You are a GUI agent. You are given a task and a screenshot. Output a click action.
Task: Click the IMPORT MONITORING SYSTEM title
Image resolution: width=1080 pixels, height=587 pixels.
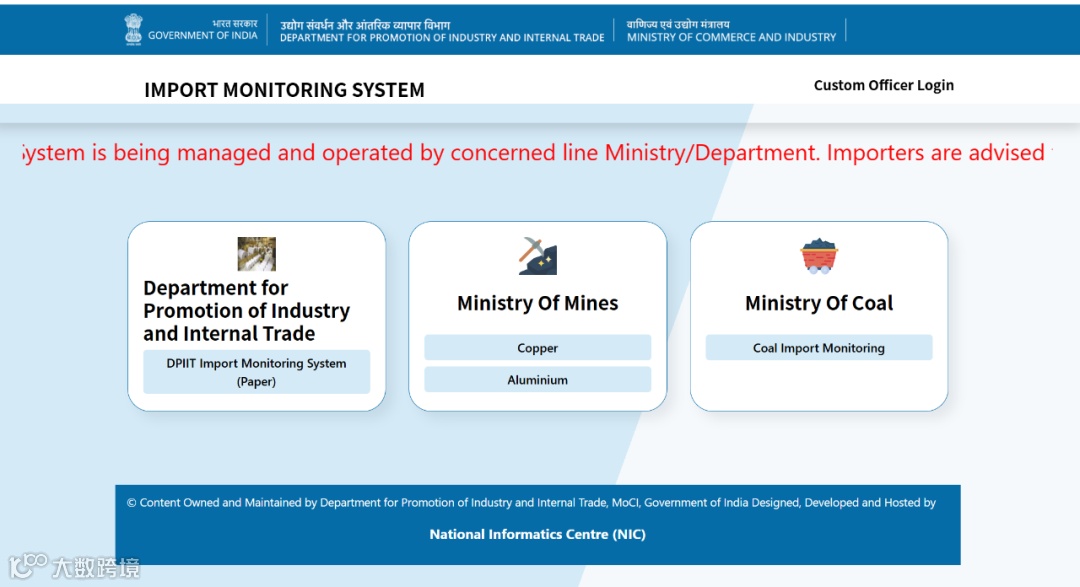(x=284, y=90)
